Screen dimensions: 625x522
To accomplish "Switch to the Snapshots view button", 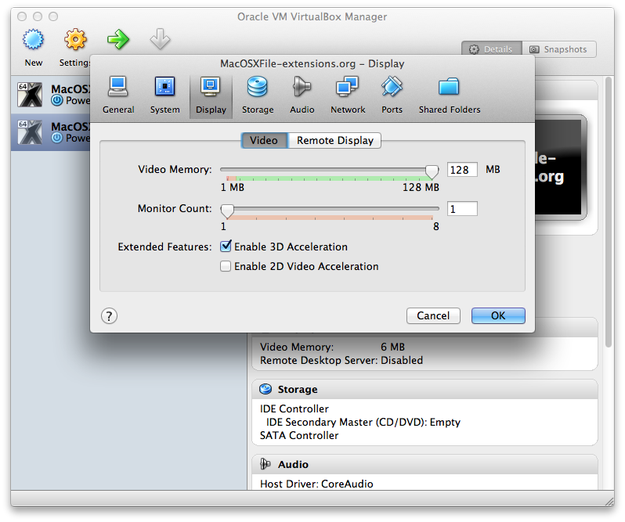I will coord(559,49).
